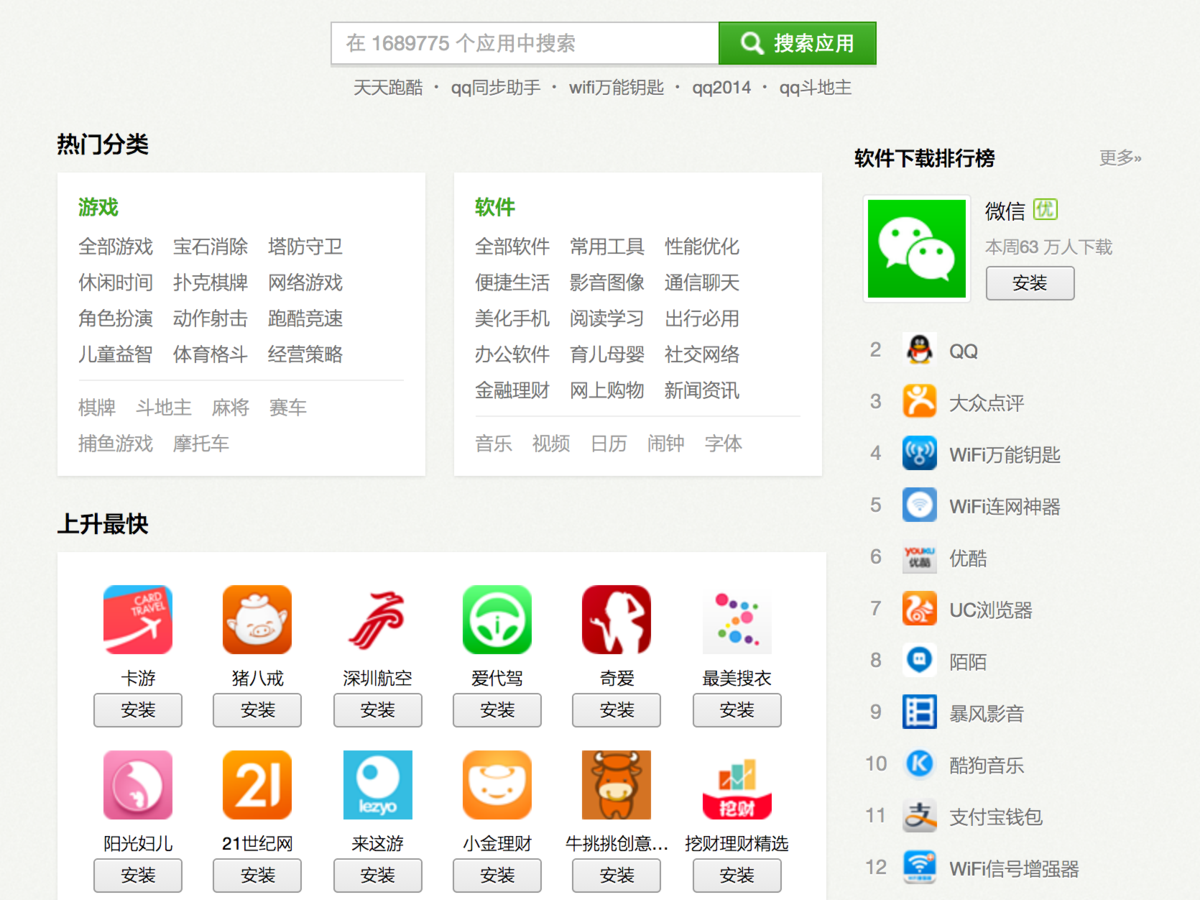Click the WiFi万能钥匙 app icon
The image size is (1200, 900).
pos(919,454)
